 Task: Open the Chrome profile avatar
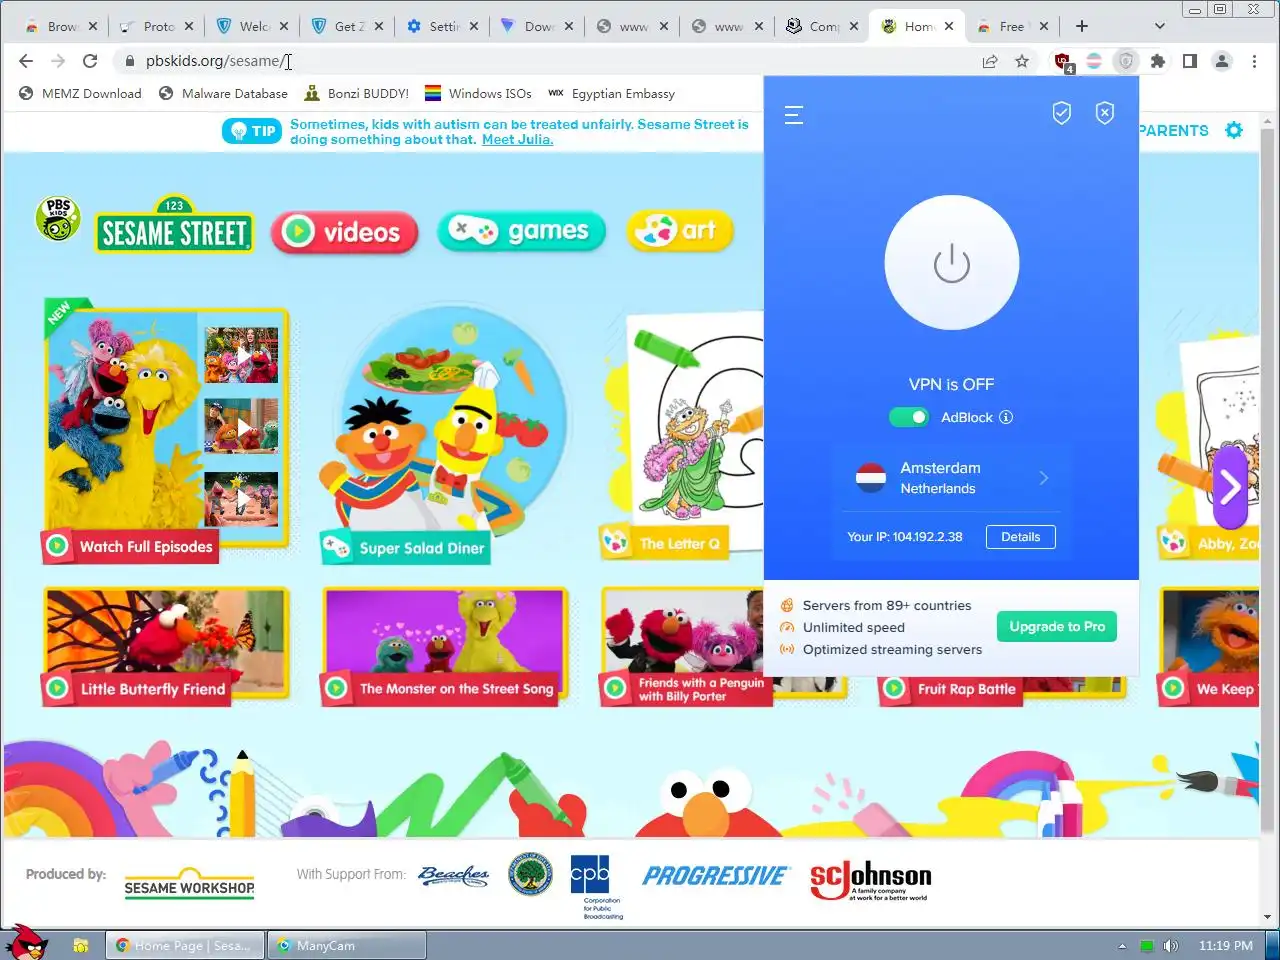pos(1222,61)
